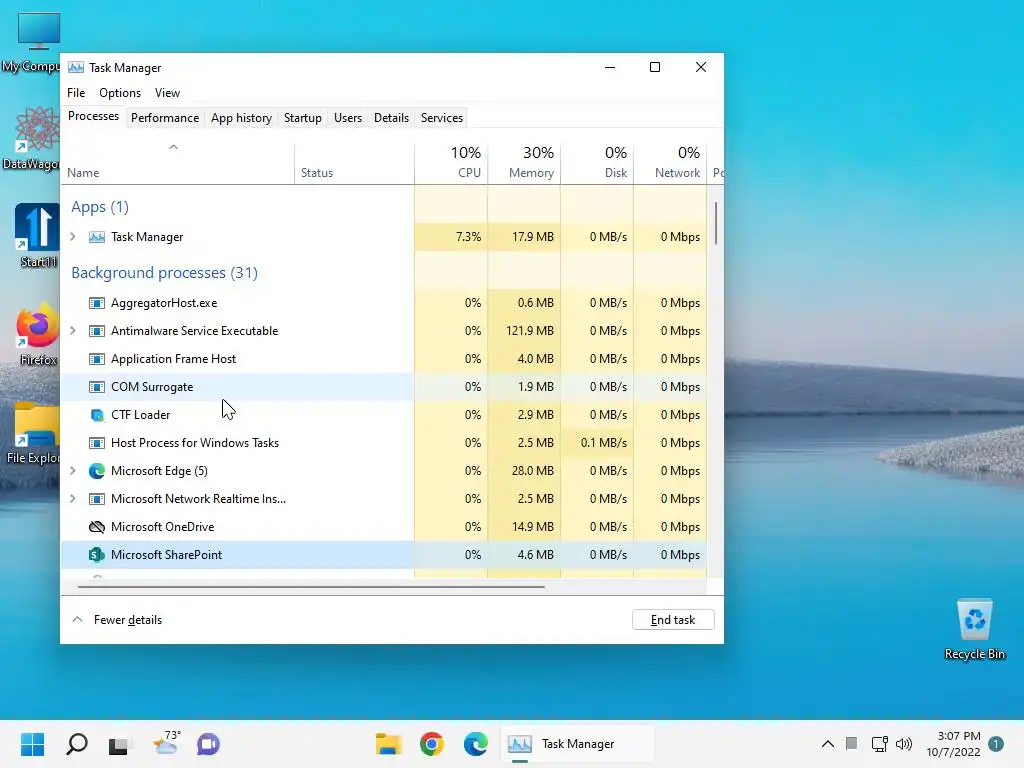Image resolution: width=1024 pixels, height=768 pixels.
Task: Open the View menu
Action: (x=167, y=93)
